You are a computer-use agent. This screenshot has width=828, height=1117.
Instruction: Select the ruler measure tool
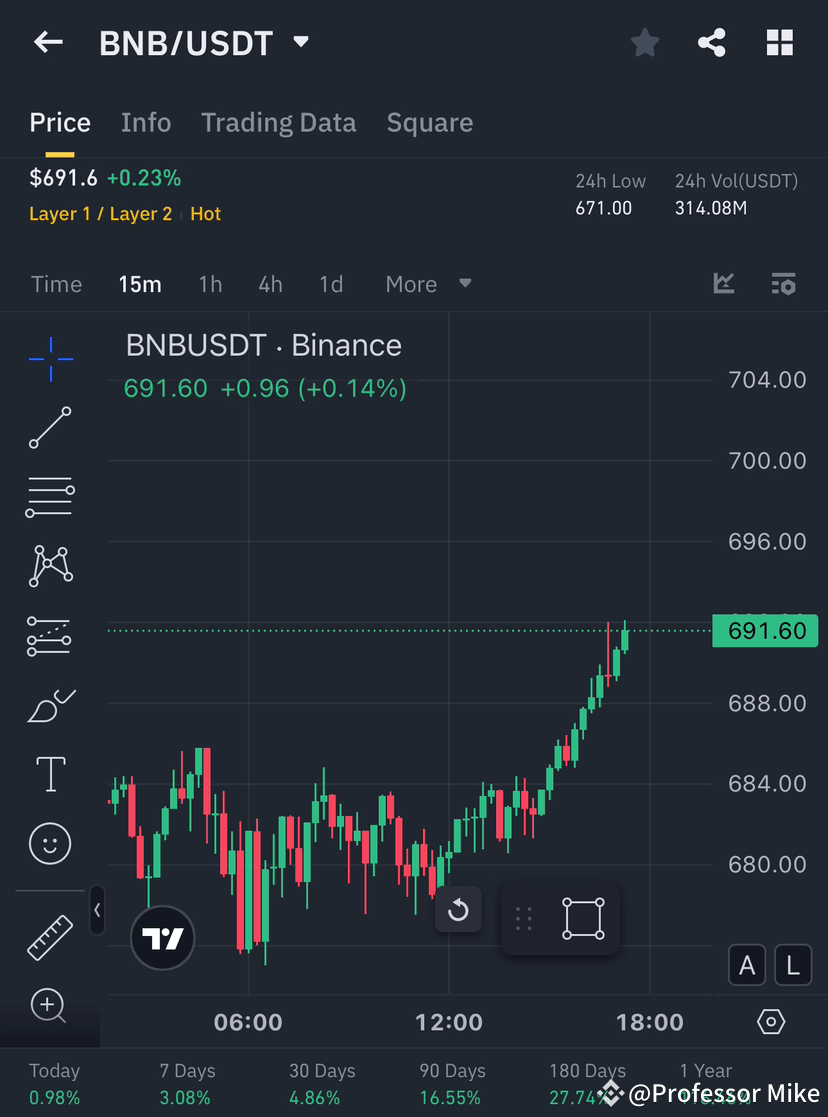50,938
